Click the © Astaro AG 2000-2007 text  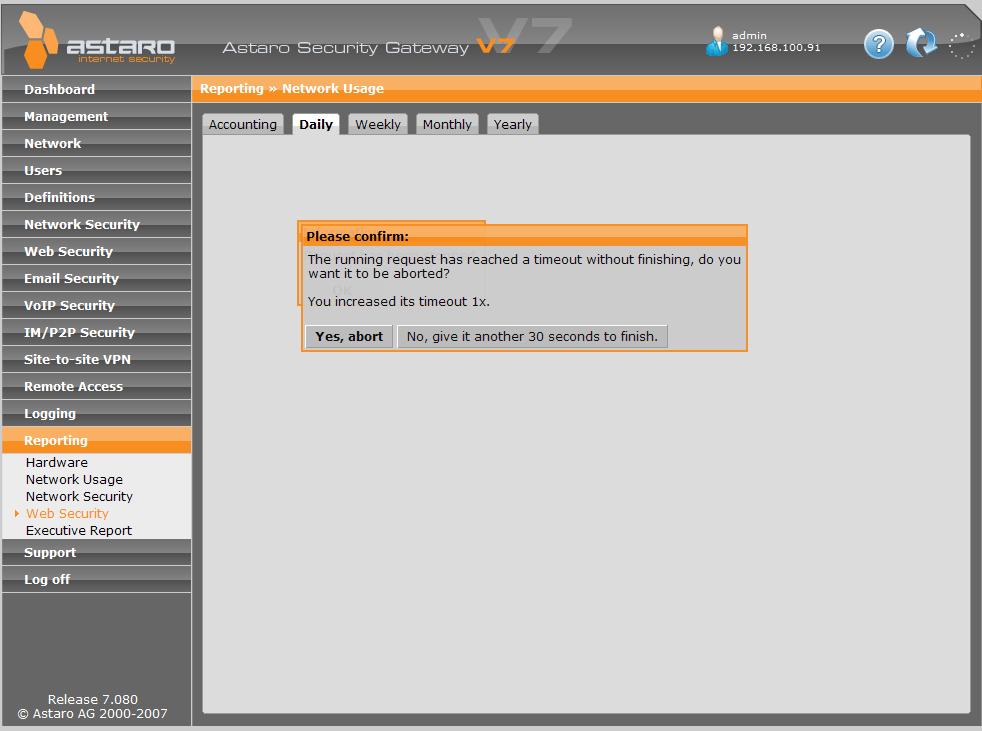pyautogui.click(x=93, y=713)
